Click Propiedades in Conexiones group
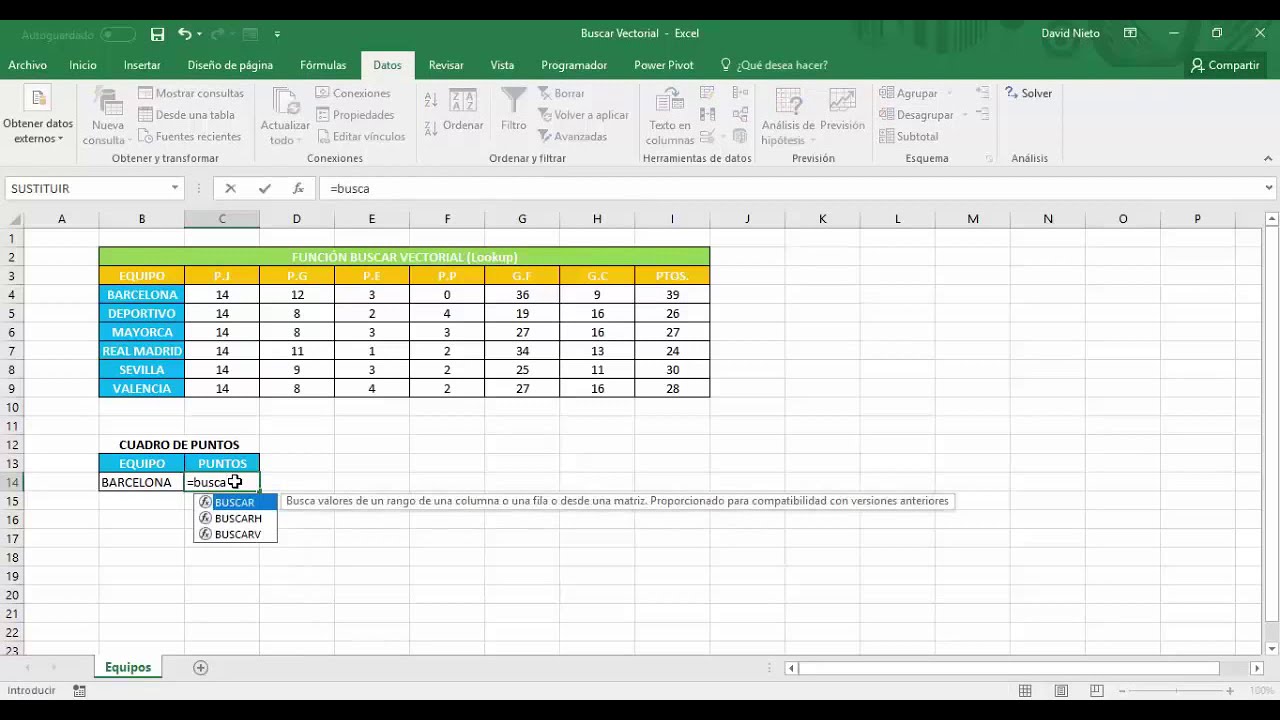Image resolution: width=1280 pixels, height=720 pixels. click(x=355, y=115)
